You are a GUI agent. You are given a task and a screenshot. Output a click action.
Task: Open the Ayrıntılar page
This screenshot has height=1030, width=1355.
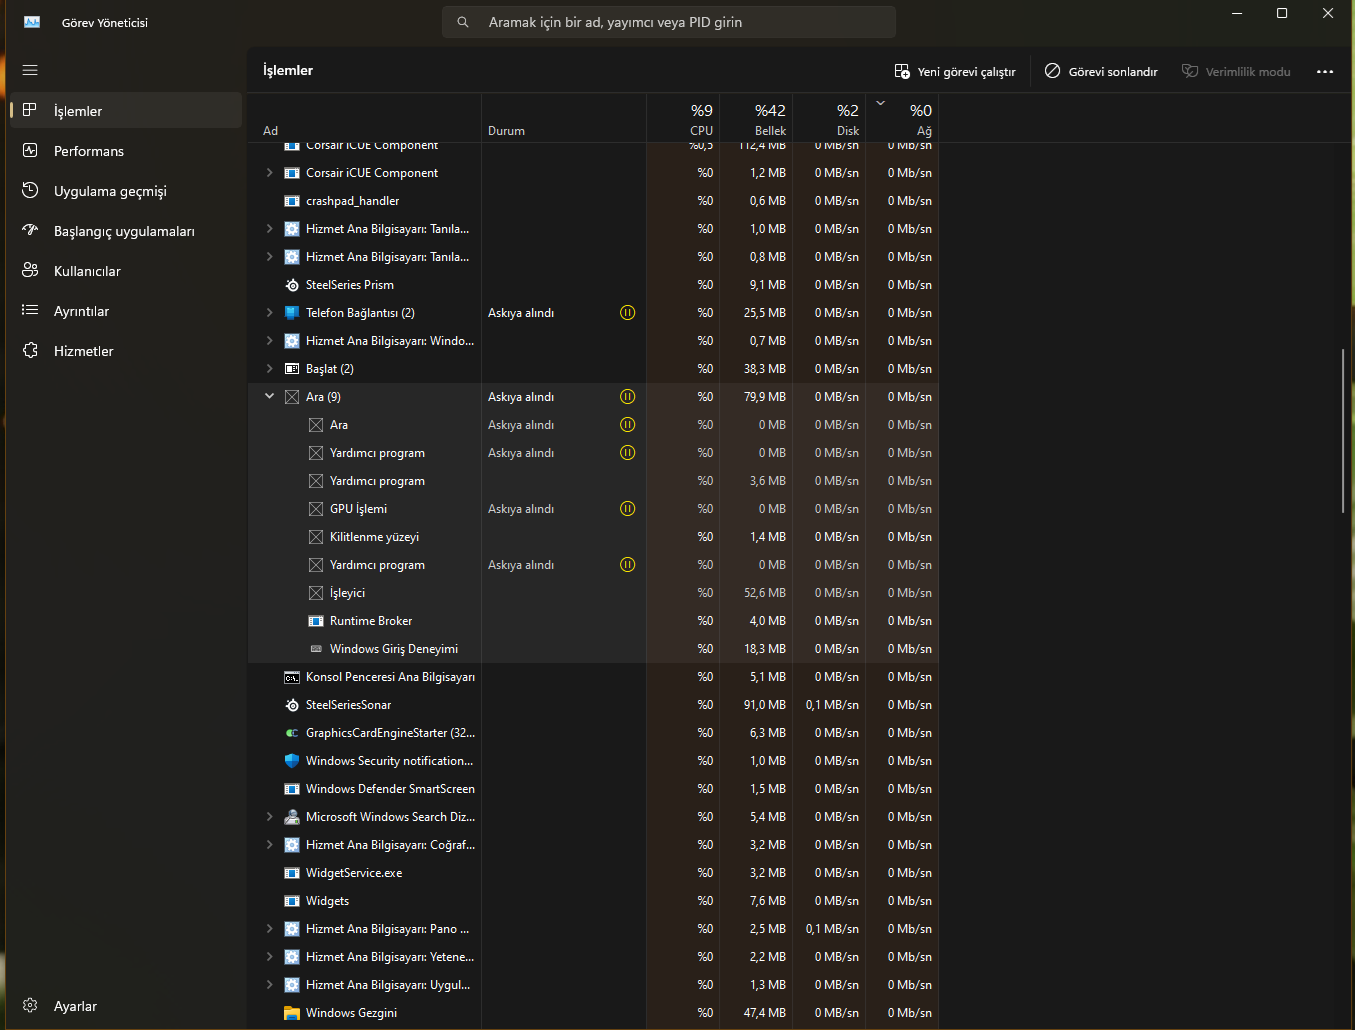pos(126,311)
